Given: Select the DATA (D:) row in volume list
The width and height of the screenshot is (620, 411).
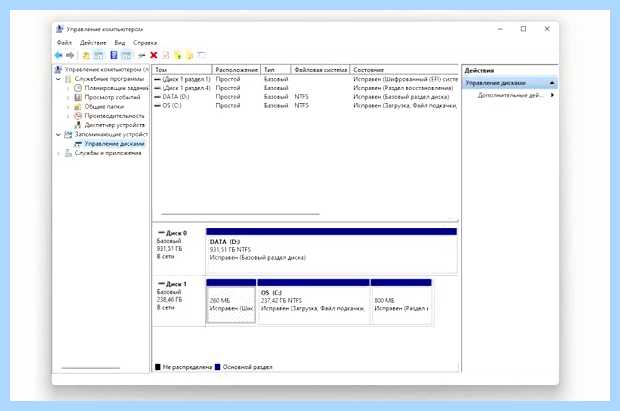Looking at the screenshot, I should (305, 97).
